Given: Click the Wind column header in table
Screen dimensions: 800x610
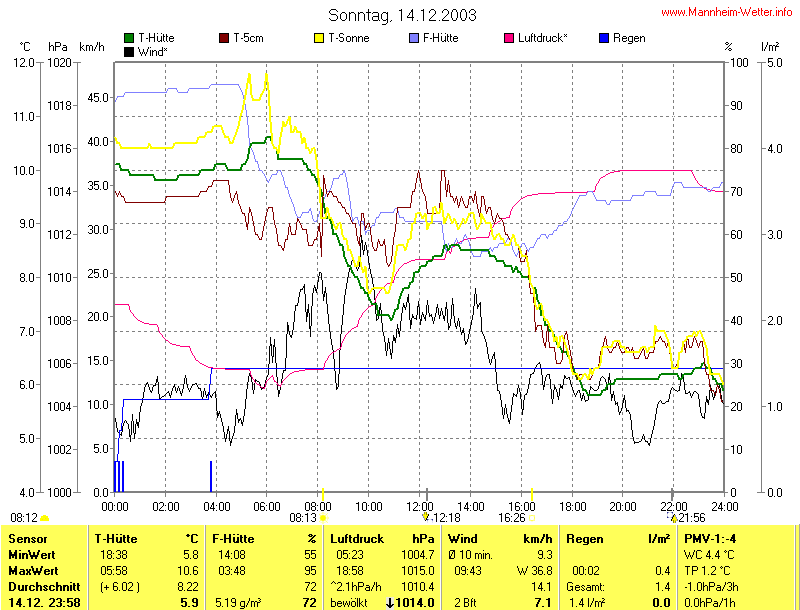Looking at the screenshot, I should [463, 539].
